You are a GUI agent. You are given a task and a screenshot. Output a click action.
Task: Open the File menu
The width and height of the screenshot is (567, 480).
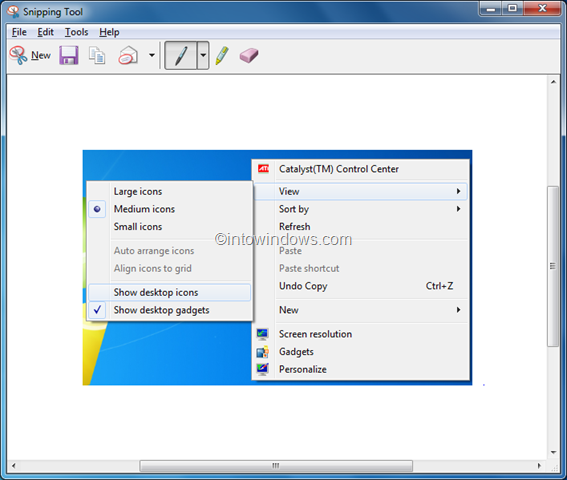(x=19, y=32)
